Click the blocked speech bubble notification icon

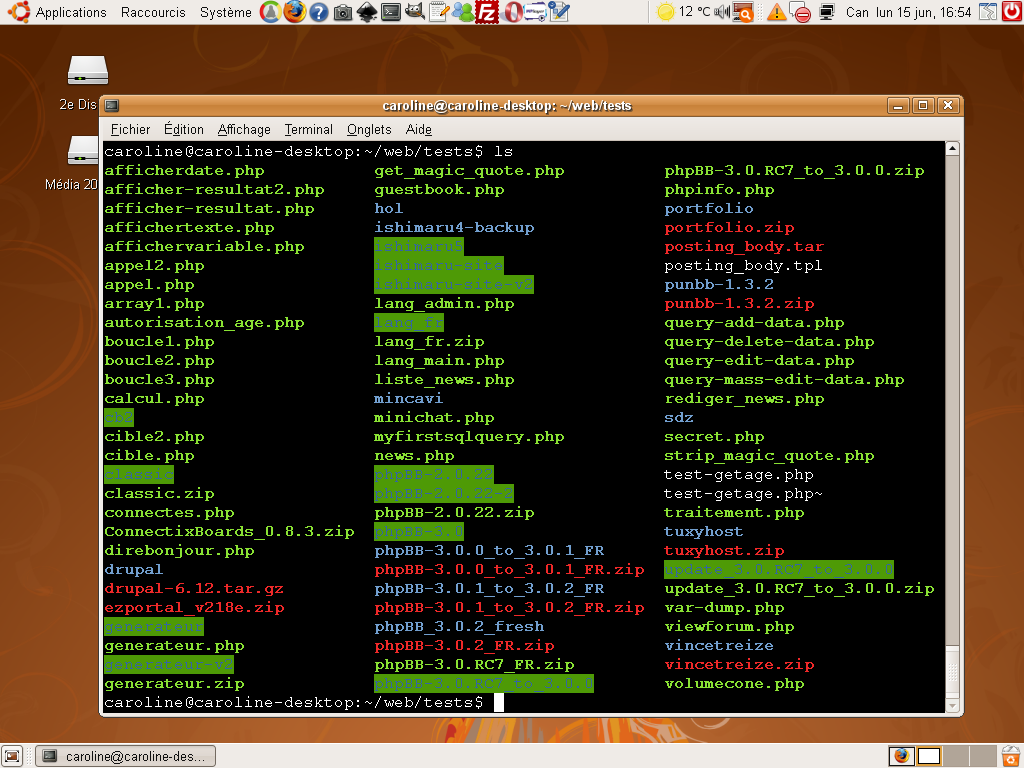tap(800, 12)
